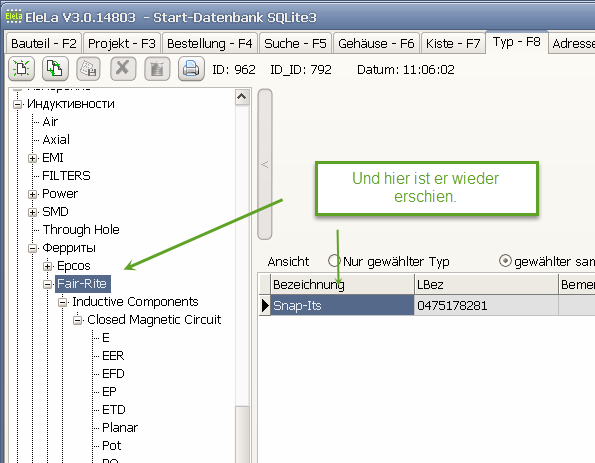Collapse the side panel with the '<' handle
The image size is (595, 463).
(265, 164)
